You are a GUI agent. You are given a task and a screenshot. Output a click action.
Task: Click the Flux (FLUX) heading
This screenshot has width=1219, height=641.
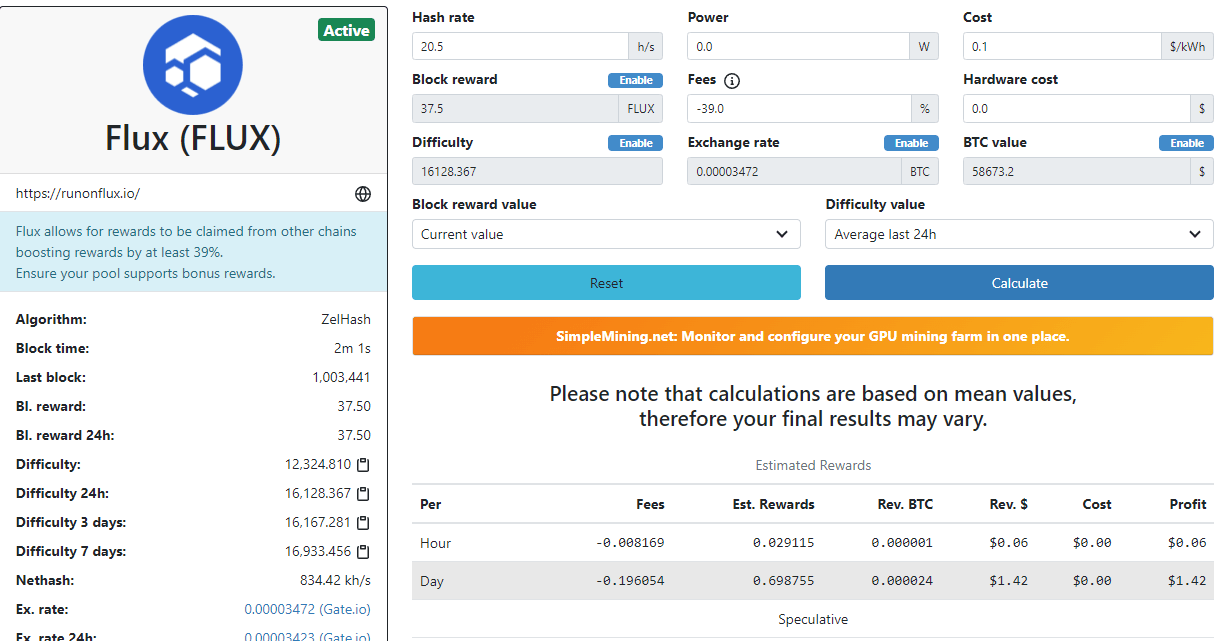[193, 138]
